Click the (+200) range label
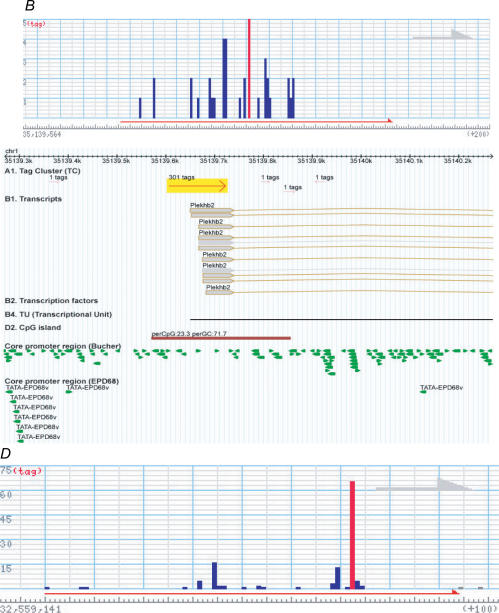 pos(478,134)
